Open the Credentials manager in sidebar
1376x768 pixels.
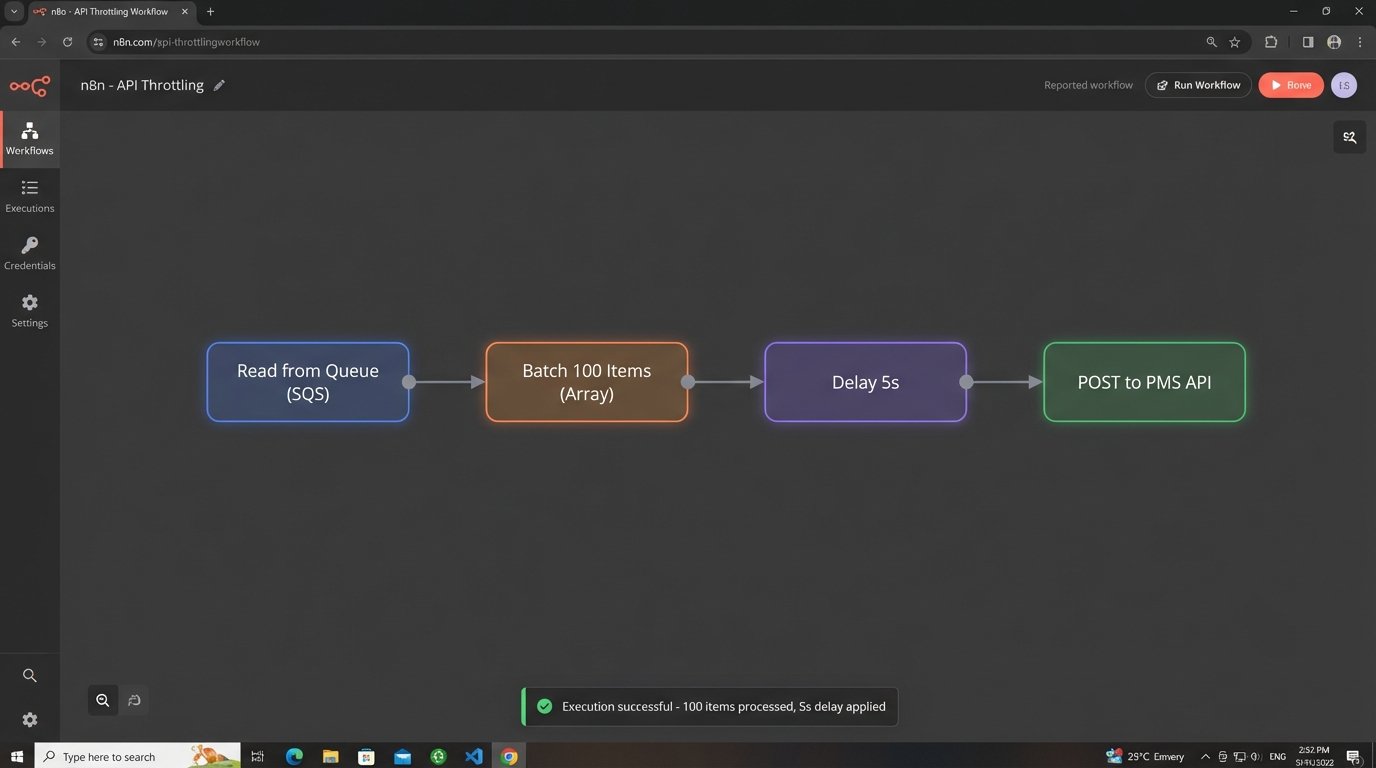pyautogui.click(x=29, y=253)
